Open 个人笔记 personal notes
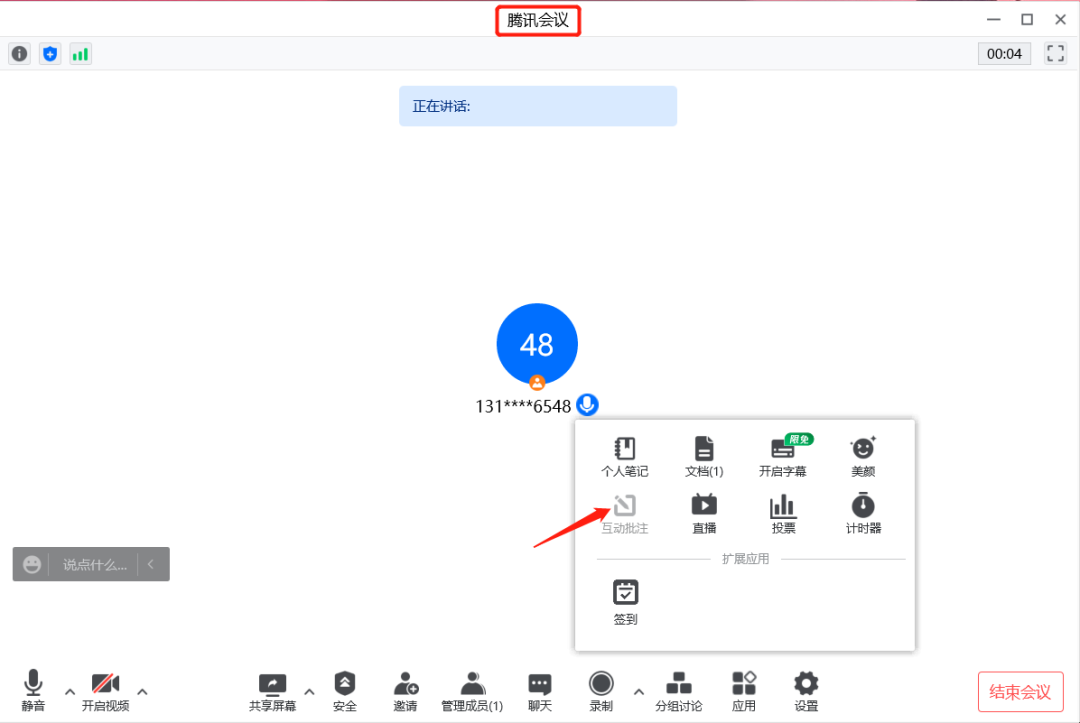 tap(625, 457)
